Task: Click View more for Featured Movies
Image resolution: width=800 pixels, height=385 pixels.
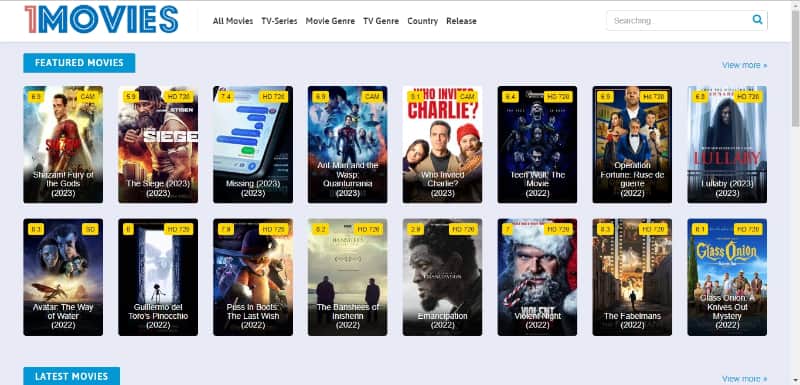Action: point(744,65)
